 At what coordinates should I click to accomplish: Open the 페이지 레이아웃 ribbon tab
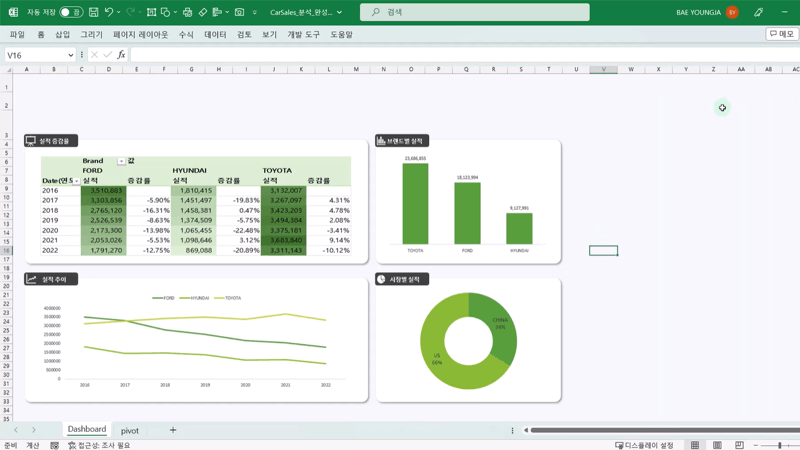click(140, 34)
